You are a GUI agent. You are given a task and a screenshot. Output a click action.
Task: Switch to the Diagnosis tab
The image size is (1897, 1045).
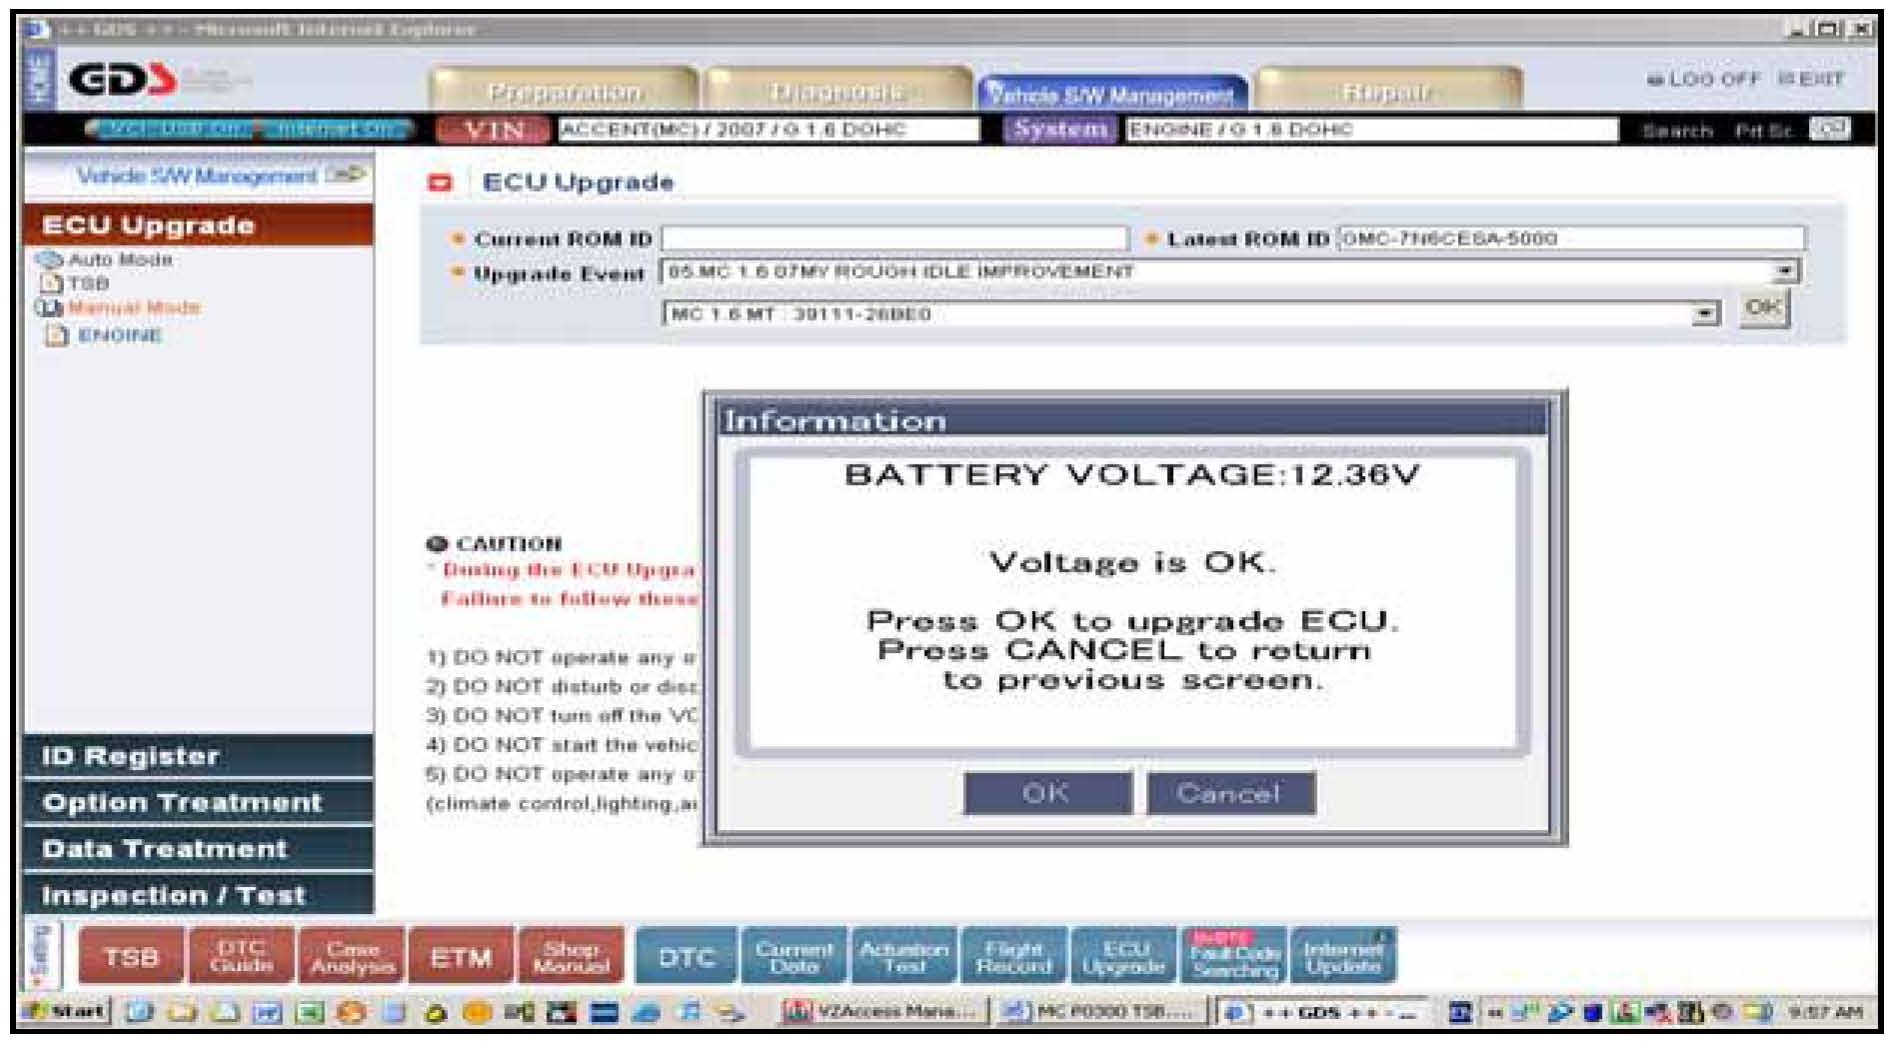coord(837,92)
